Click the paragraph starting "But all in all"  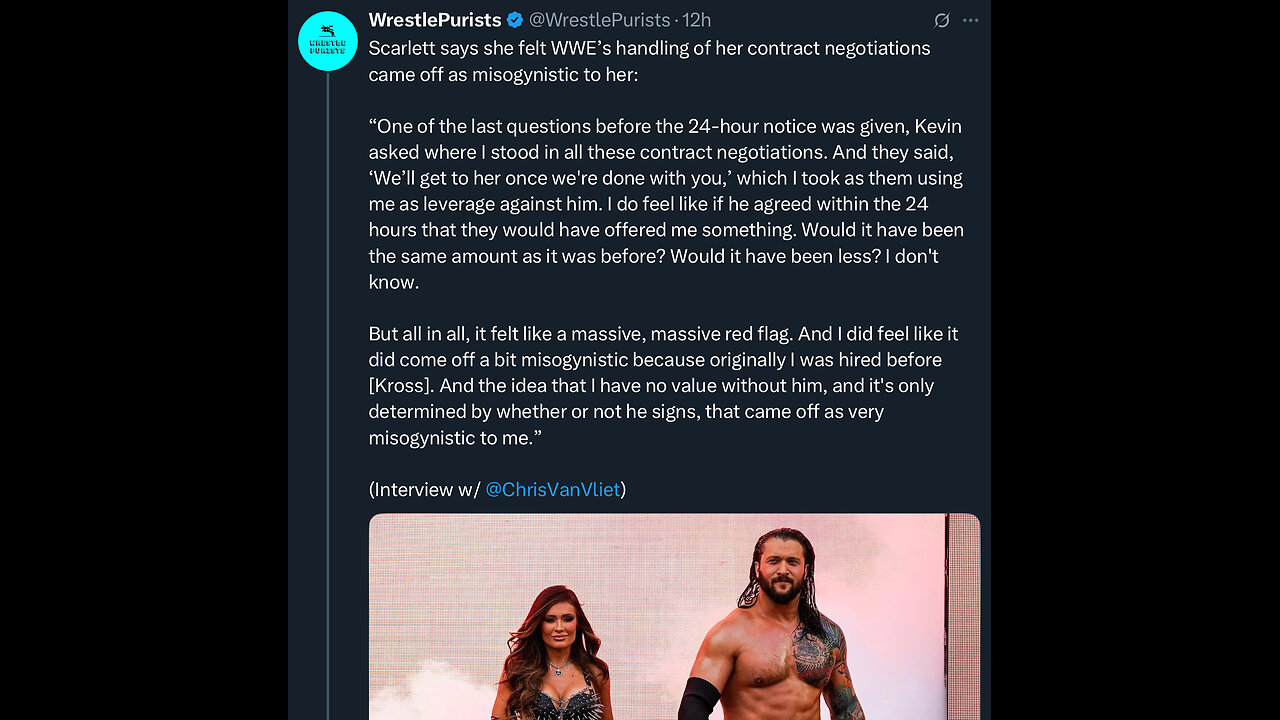[663, 385]
